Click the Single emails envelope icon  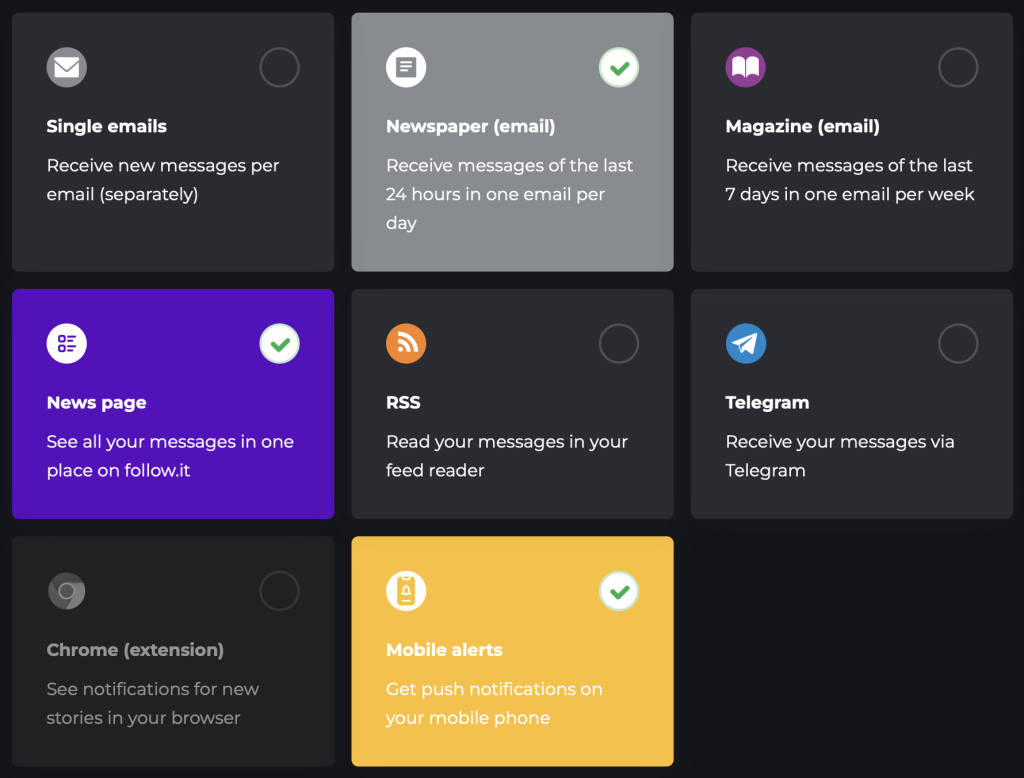[x=67, y=68]
